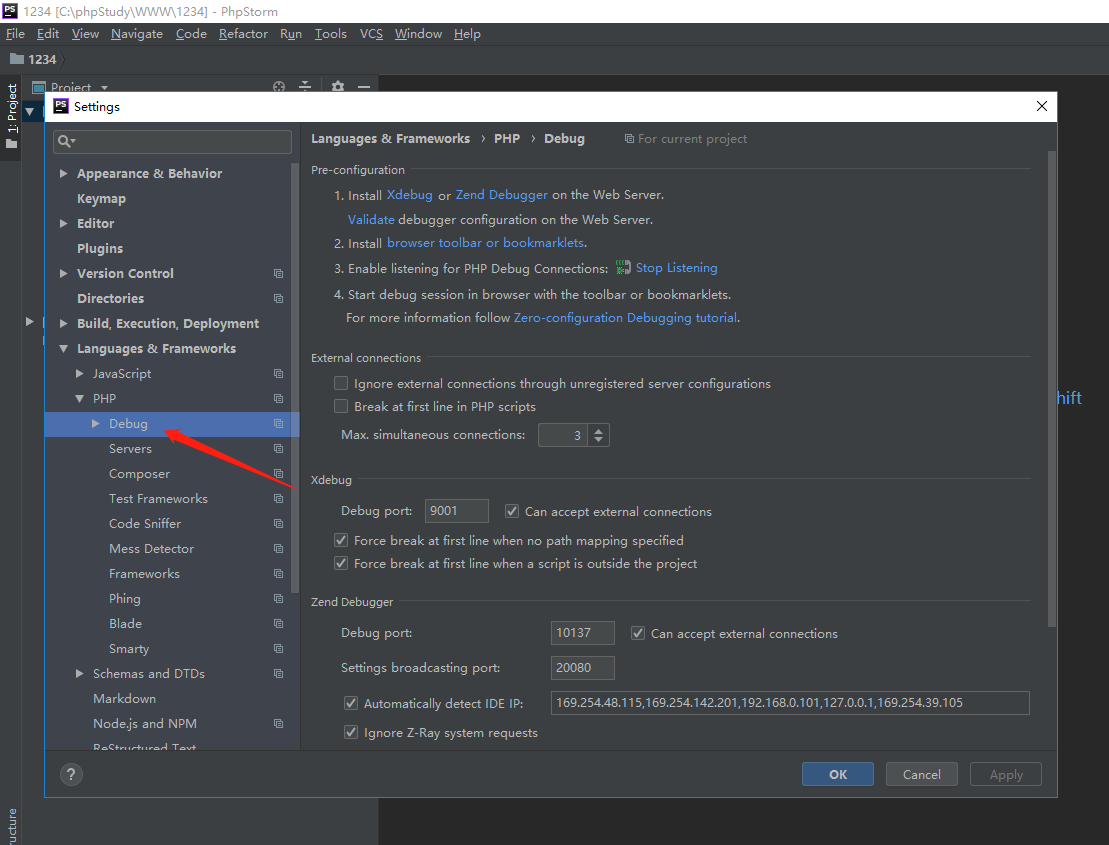Click the Xdebug install link
This screenshot has width=1109, height=845.
pyautogui.click(x=410, y=194)
